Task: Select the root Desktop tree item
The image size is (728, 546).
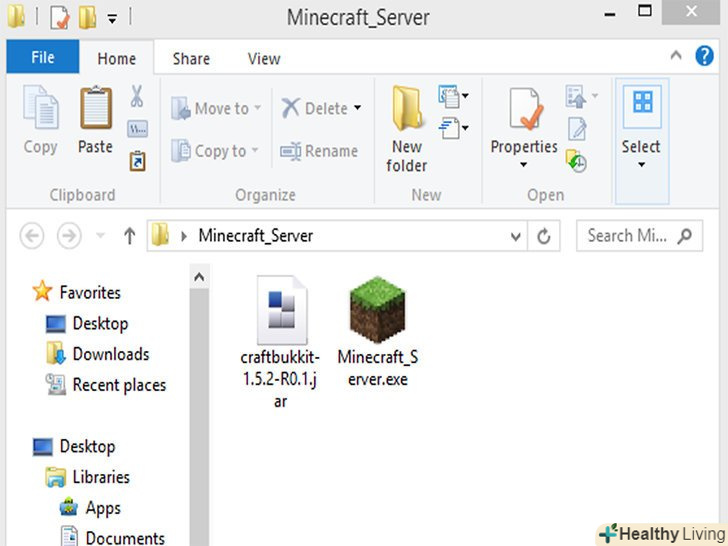Action: click(74, 446)
